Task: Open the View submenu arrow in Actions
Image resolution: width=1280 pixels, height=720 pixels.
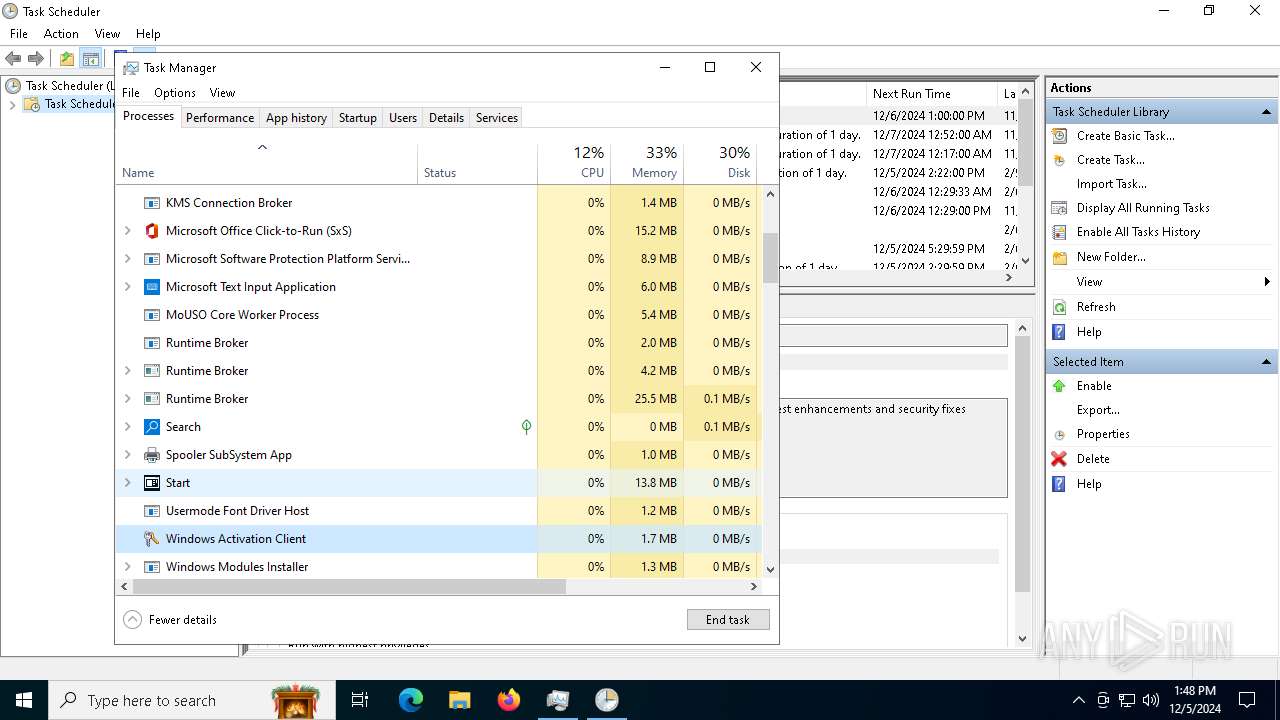Action: (1267, 282)
